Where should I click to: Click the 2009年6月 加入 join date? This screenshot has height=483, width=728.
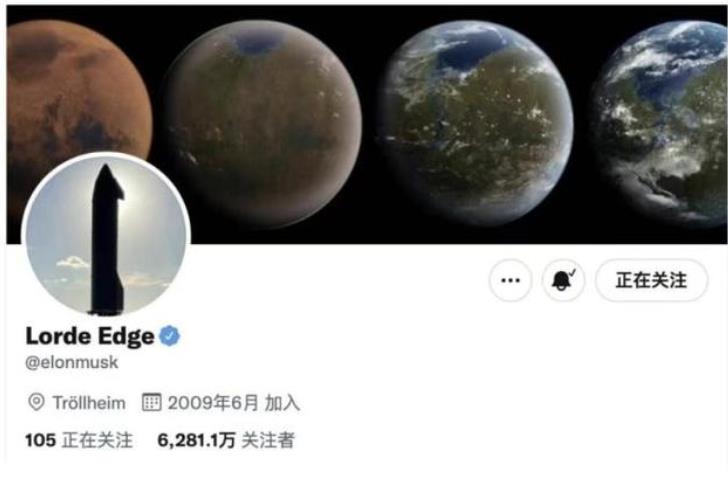click(234, 403)
